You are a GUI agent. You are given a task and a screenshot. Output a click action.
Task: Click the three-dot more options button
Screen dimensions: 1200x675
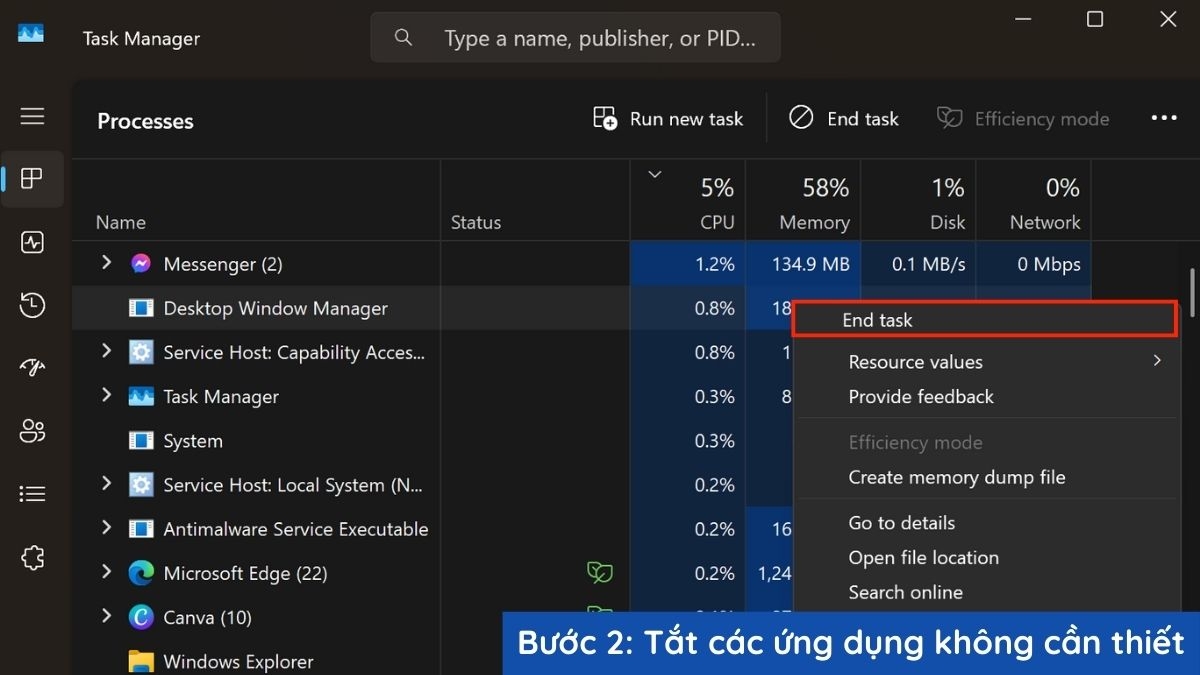pos(1163,119)
